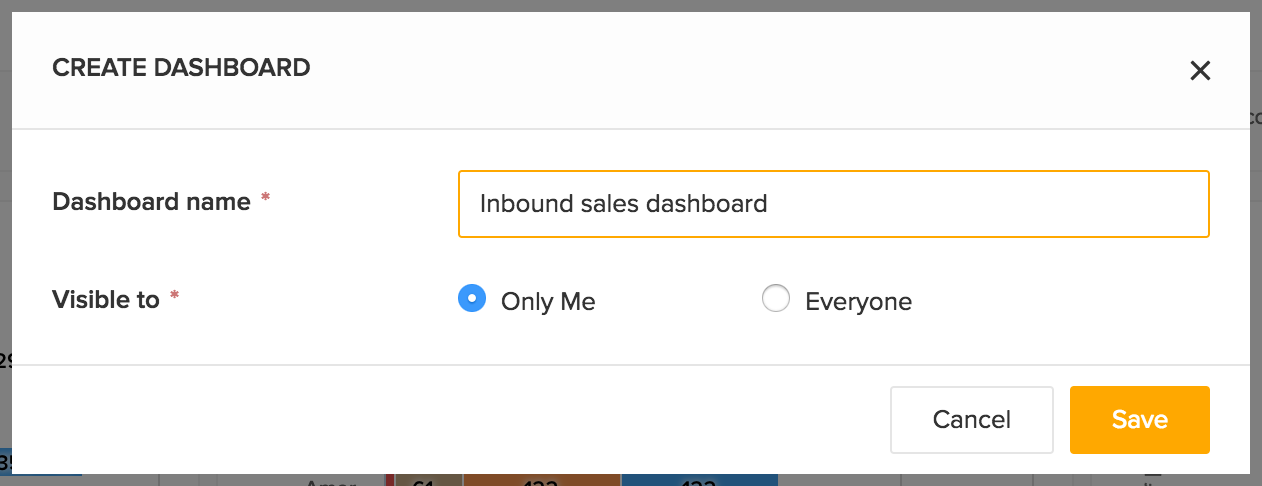Click the "Only Me" option label
This screenshot has height=486, width=1262.
pyautogui.click(x=548, y=302)
